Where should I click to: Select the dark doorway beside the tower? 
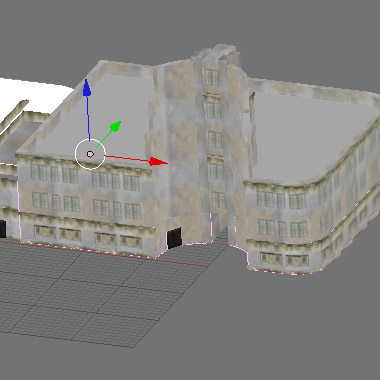coord(174,238)
